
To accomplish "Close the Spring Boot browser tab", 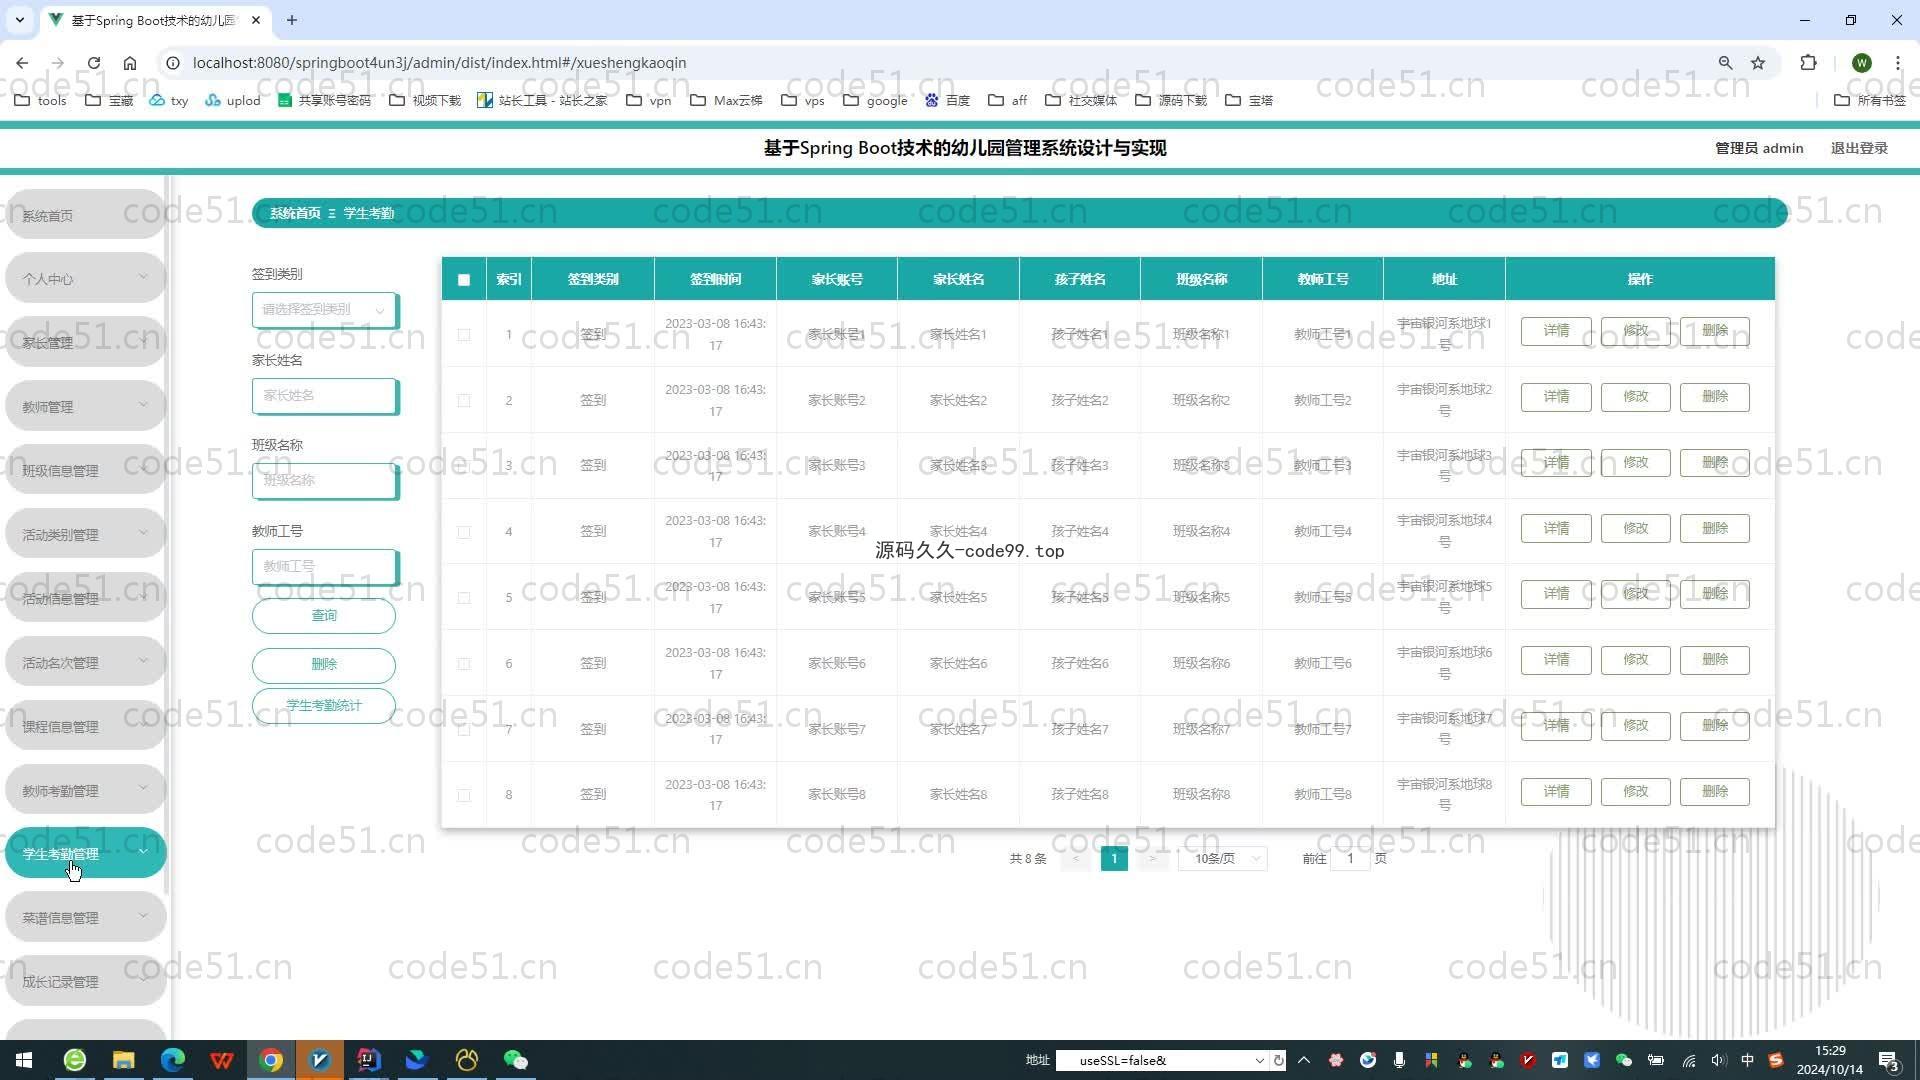I will coord(256,20).
